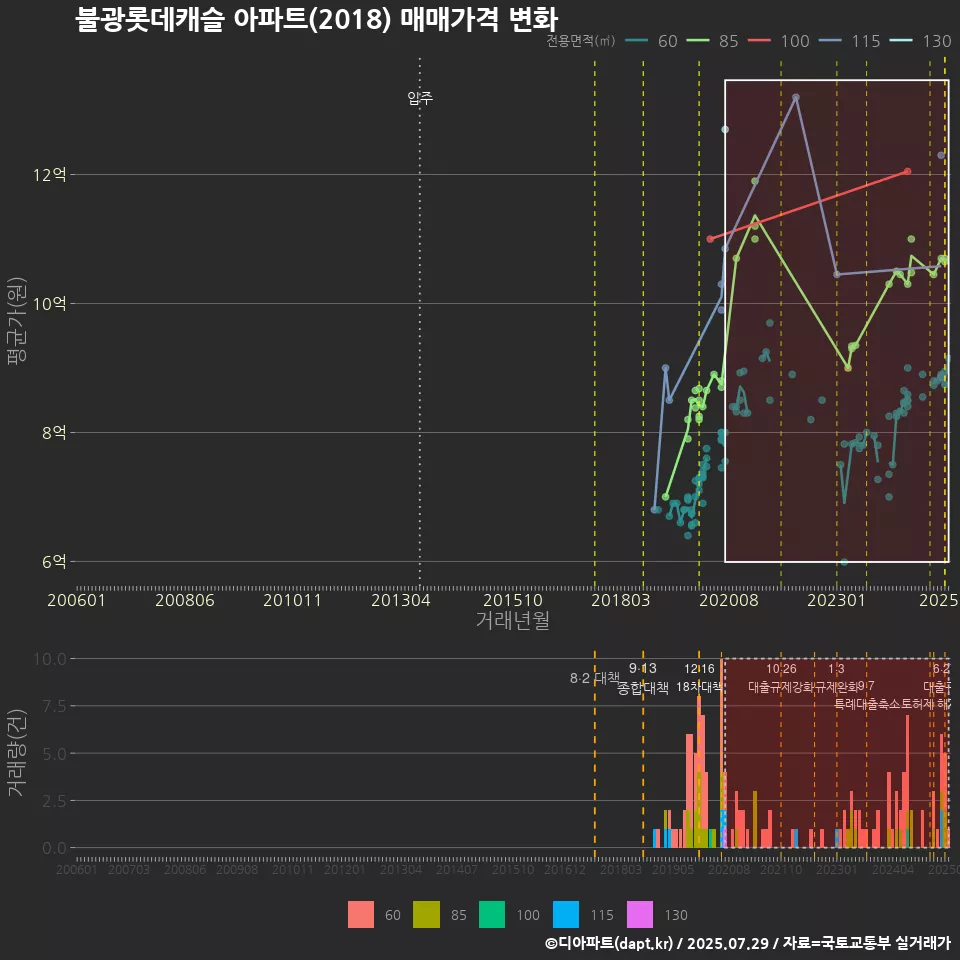Screen dimensions: 960x960
Task: Click 200806 on the price chart x-axis
Action: point(185,600)
